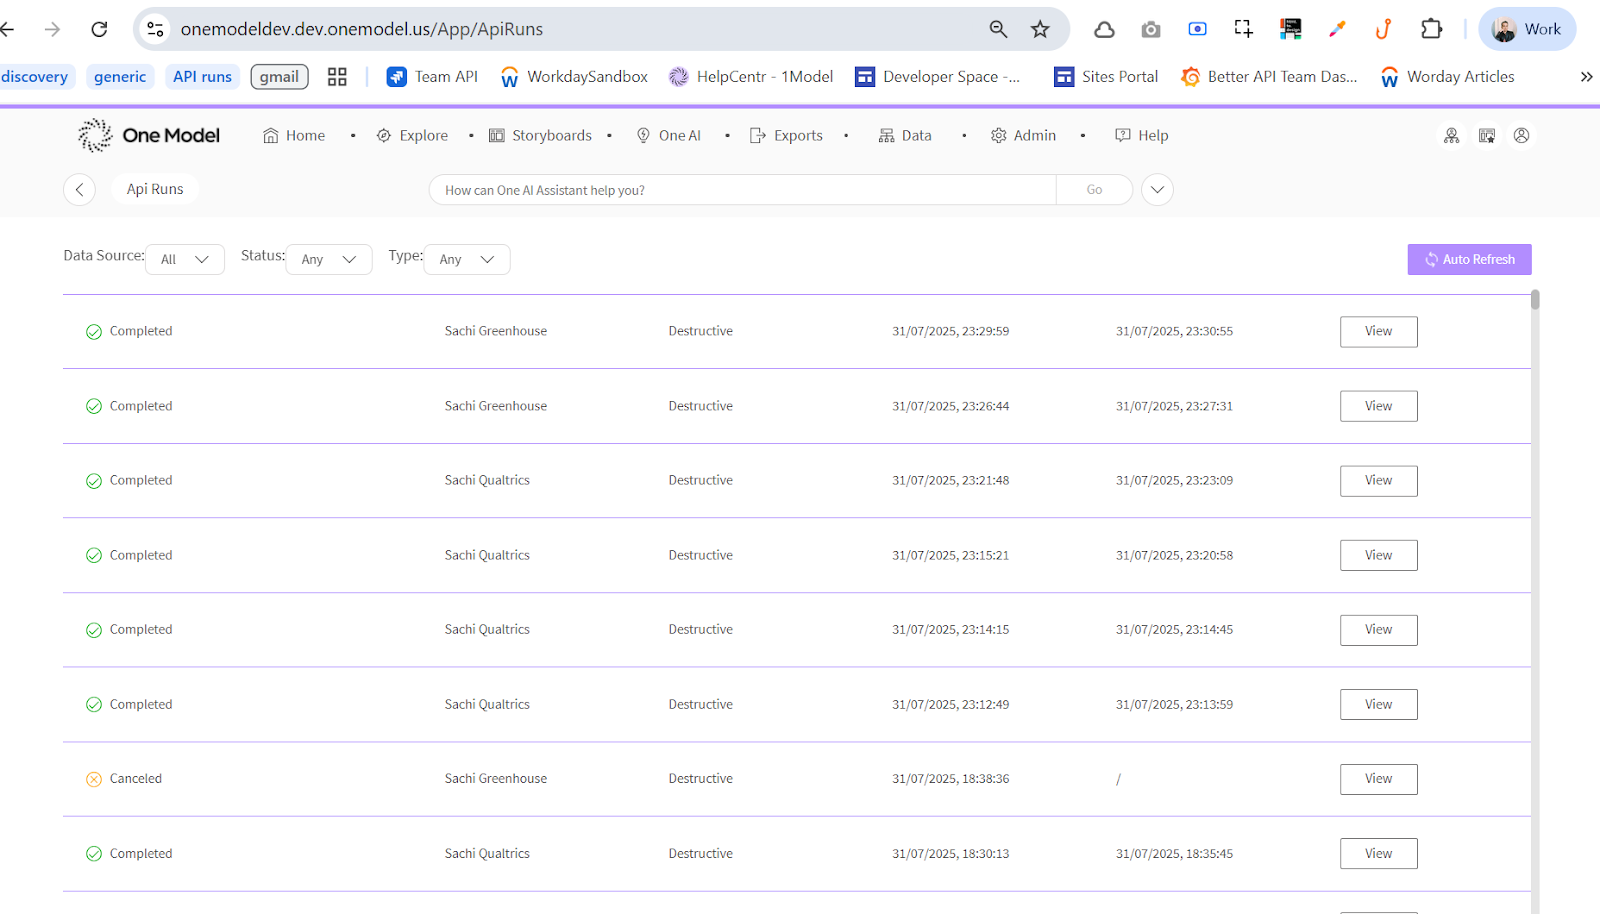Reload the page with the refresh icon
Screen dimensions: 1600x914
click(x=99, y=29)
